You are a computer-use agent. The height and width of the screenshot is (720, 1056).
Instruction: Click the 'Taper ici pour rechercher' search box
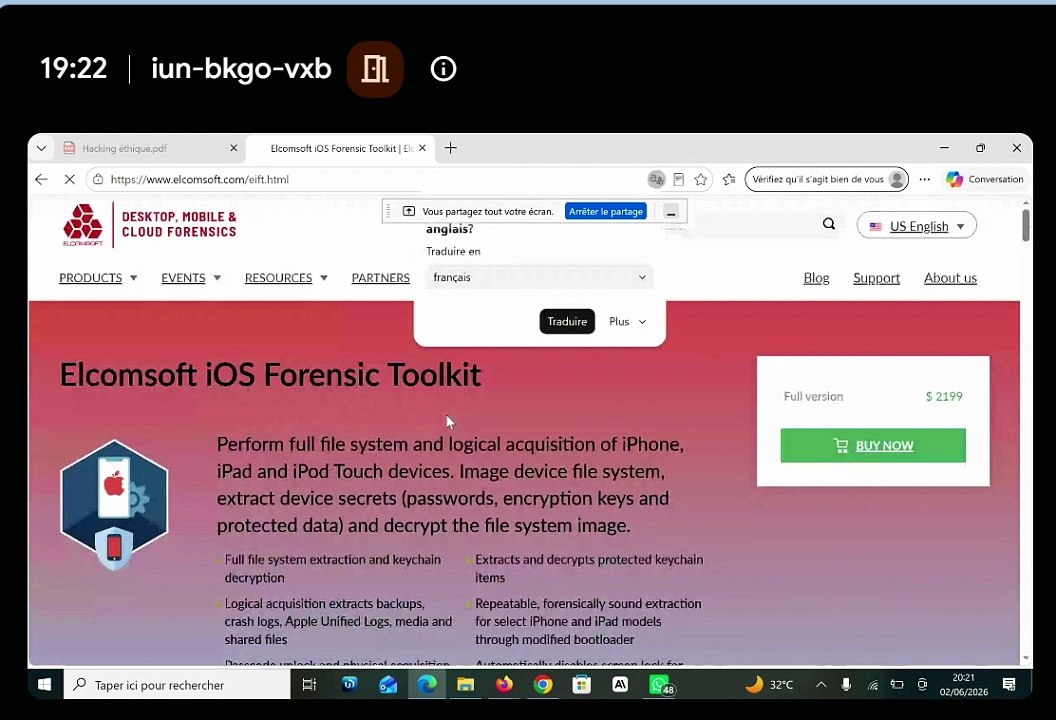(x=177, y=685)
